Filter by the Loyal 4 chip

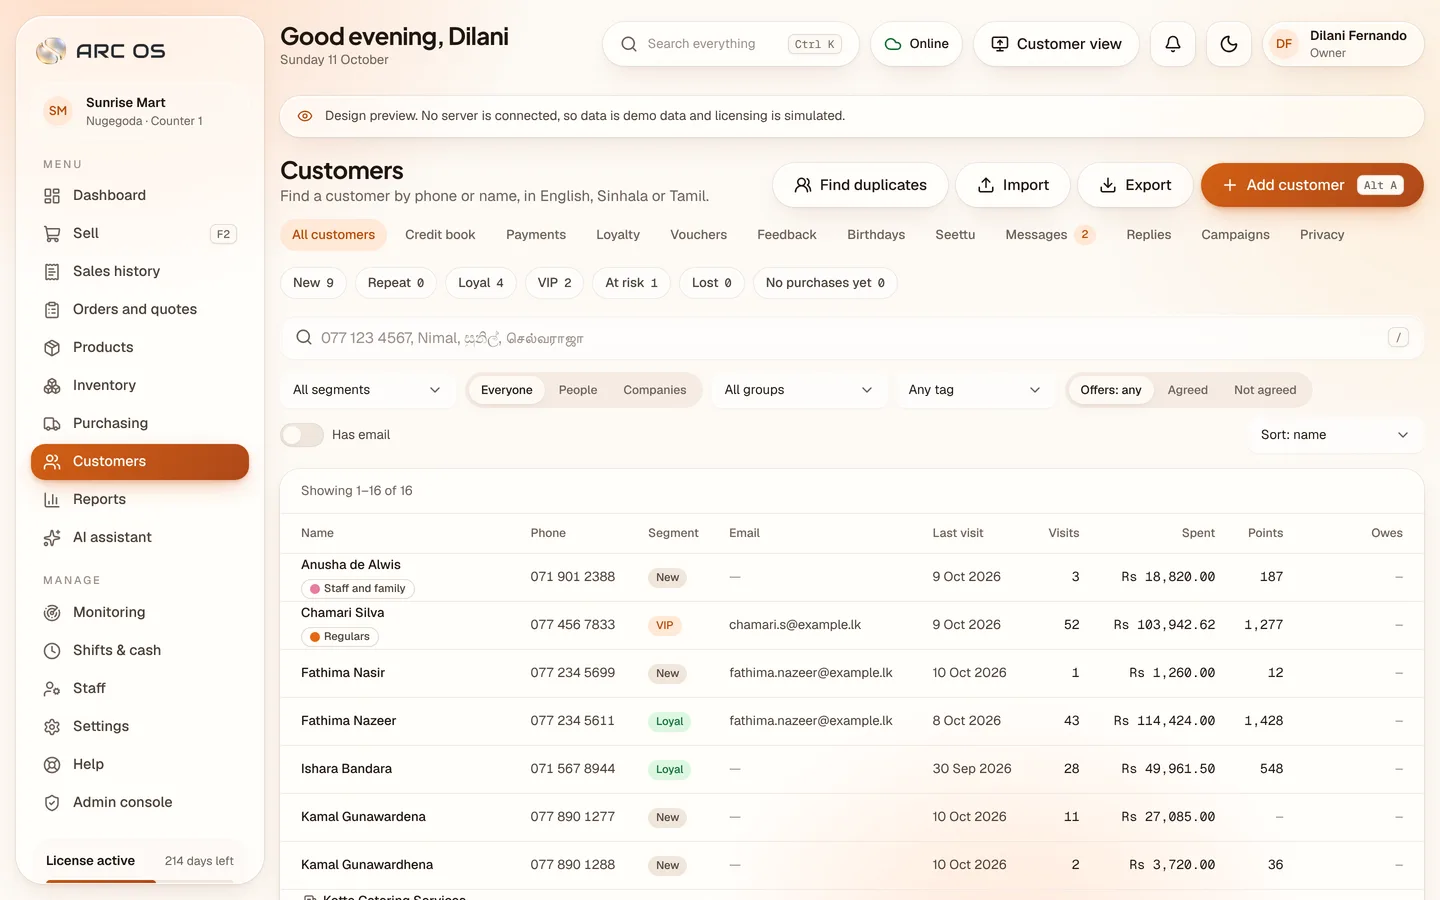(481, 283)
